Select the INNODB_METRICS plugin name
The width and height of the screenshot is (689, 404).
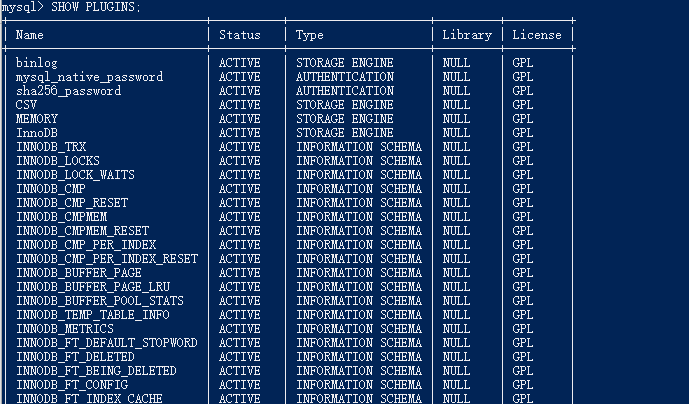click(65, 330)
